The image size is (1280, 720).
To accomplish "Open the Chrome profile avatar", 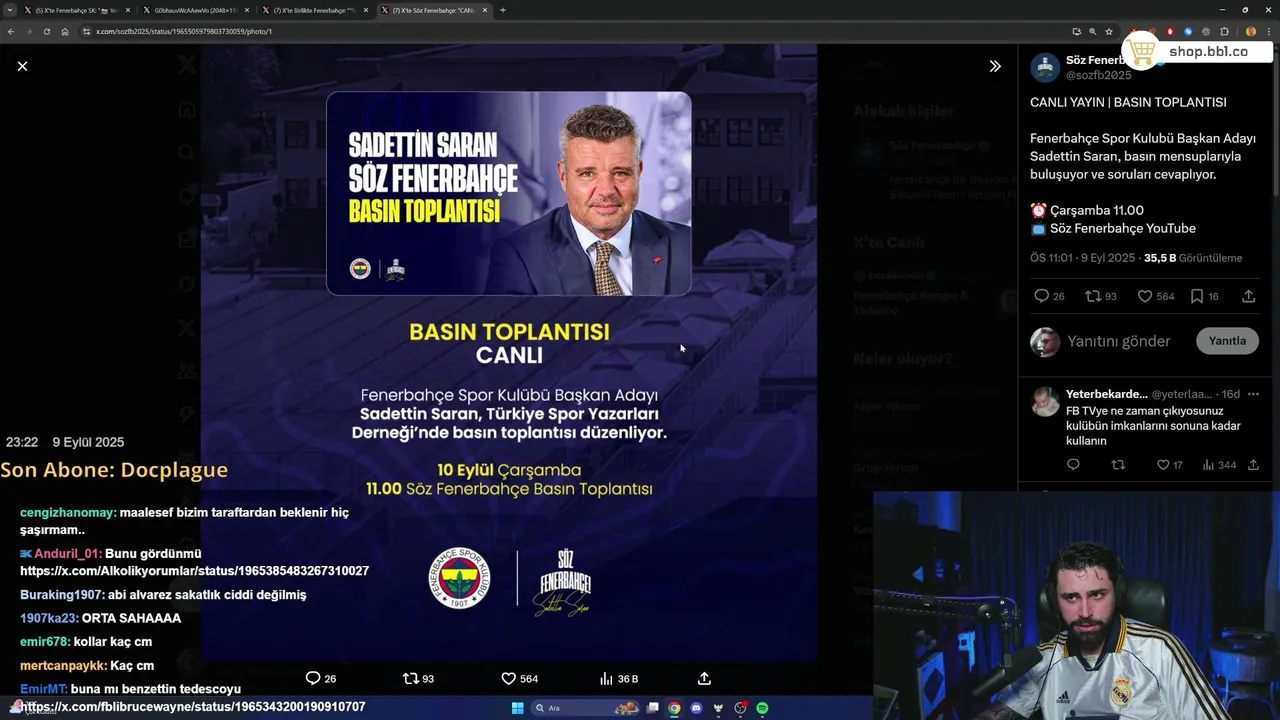I will point(1251,31).
